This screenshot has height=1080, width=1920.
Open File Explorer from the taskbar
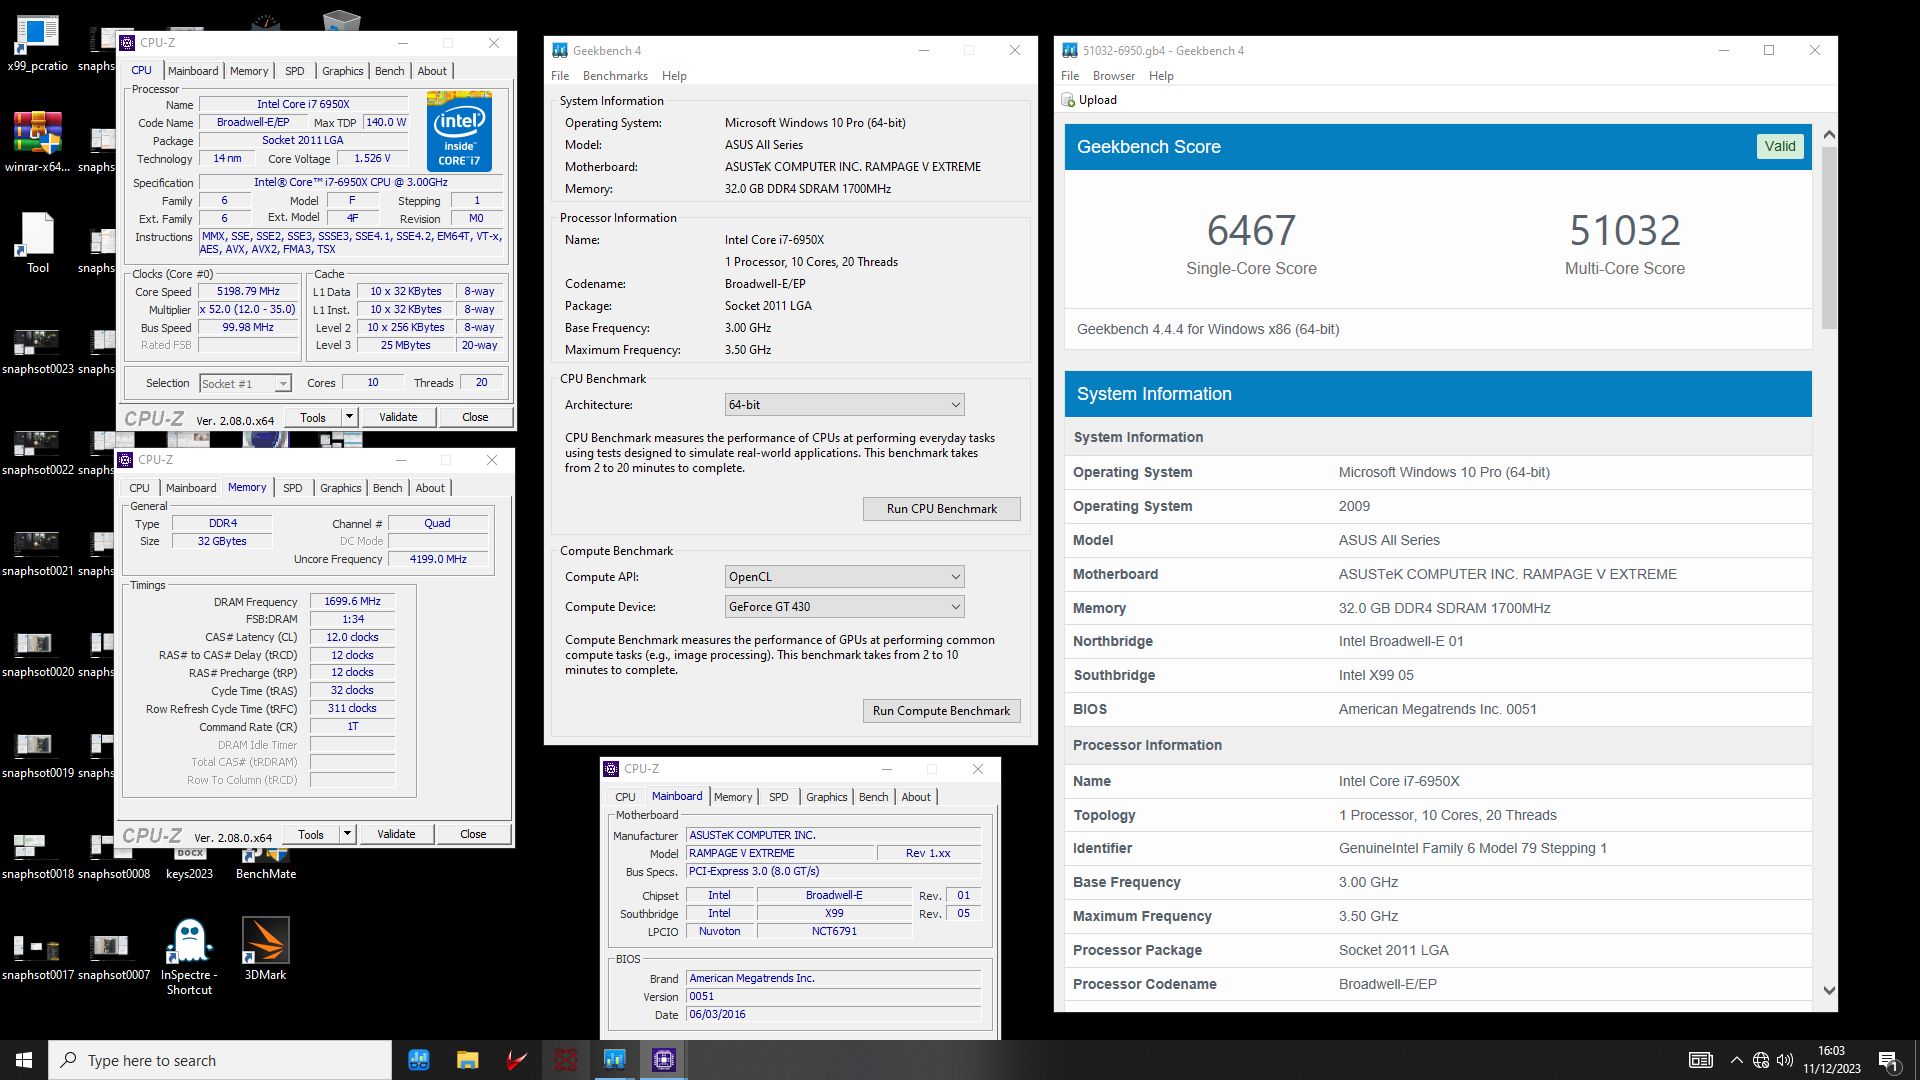pyautogui.click(x=467, y=1060)
